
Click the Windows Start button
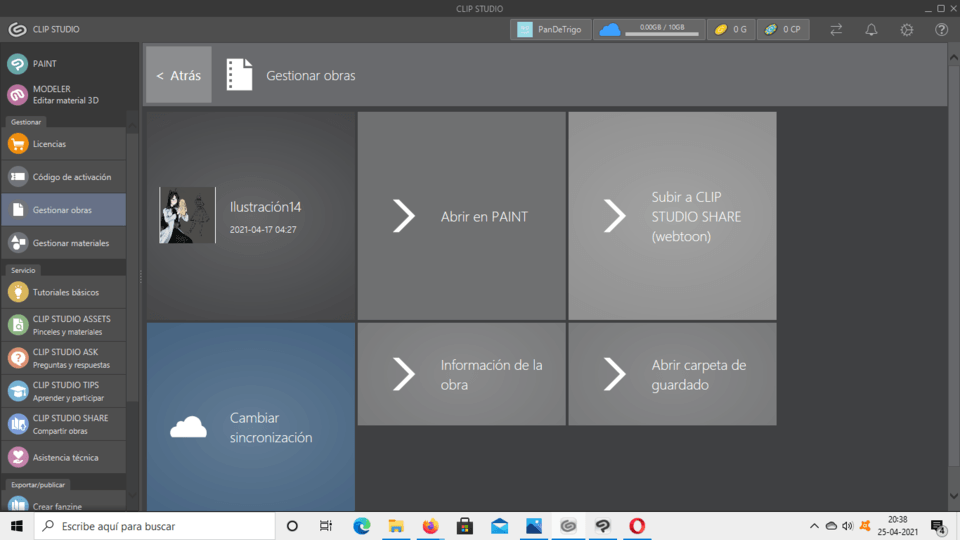click(17, 526)
